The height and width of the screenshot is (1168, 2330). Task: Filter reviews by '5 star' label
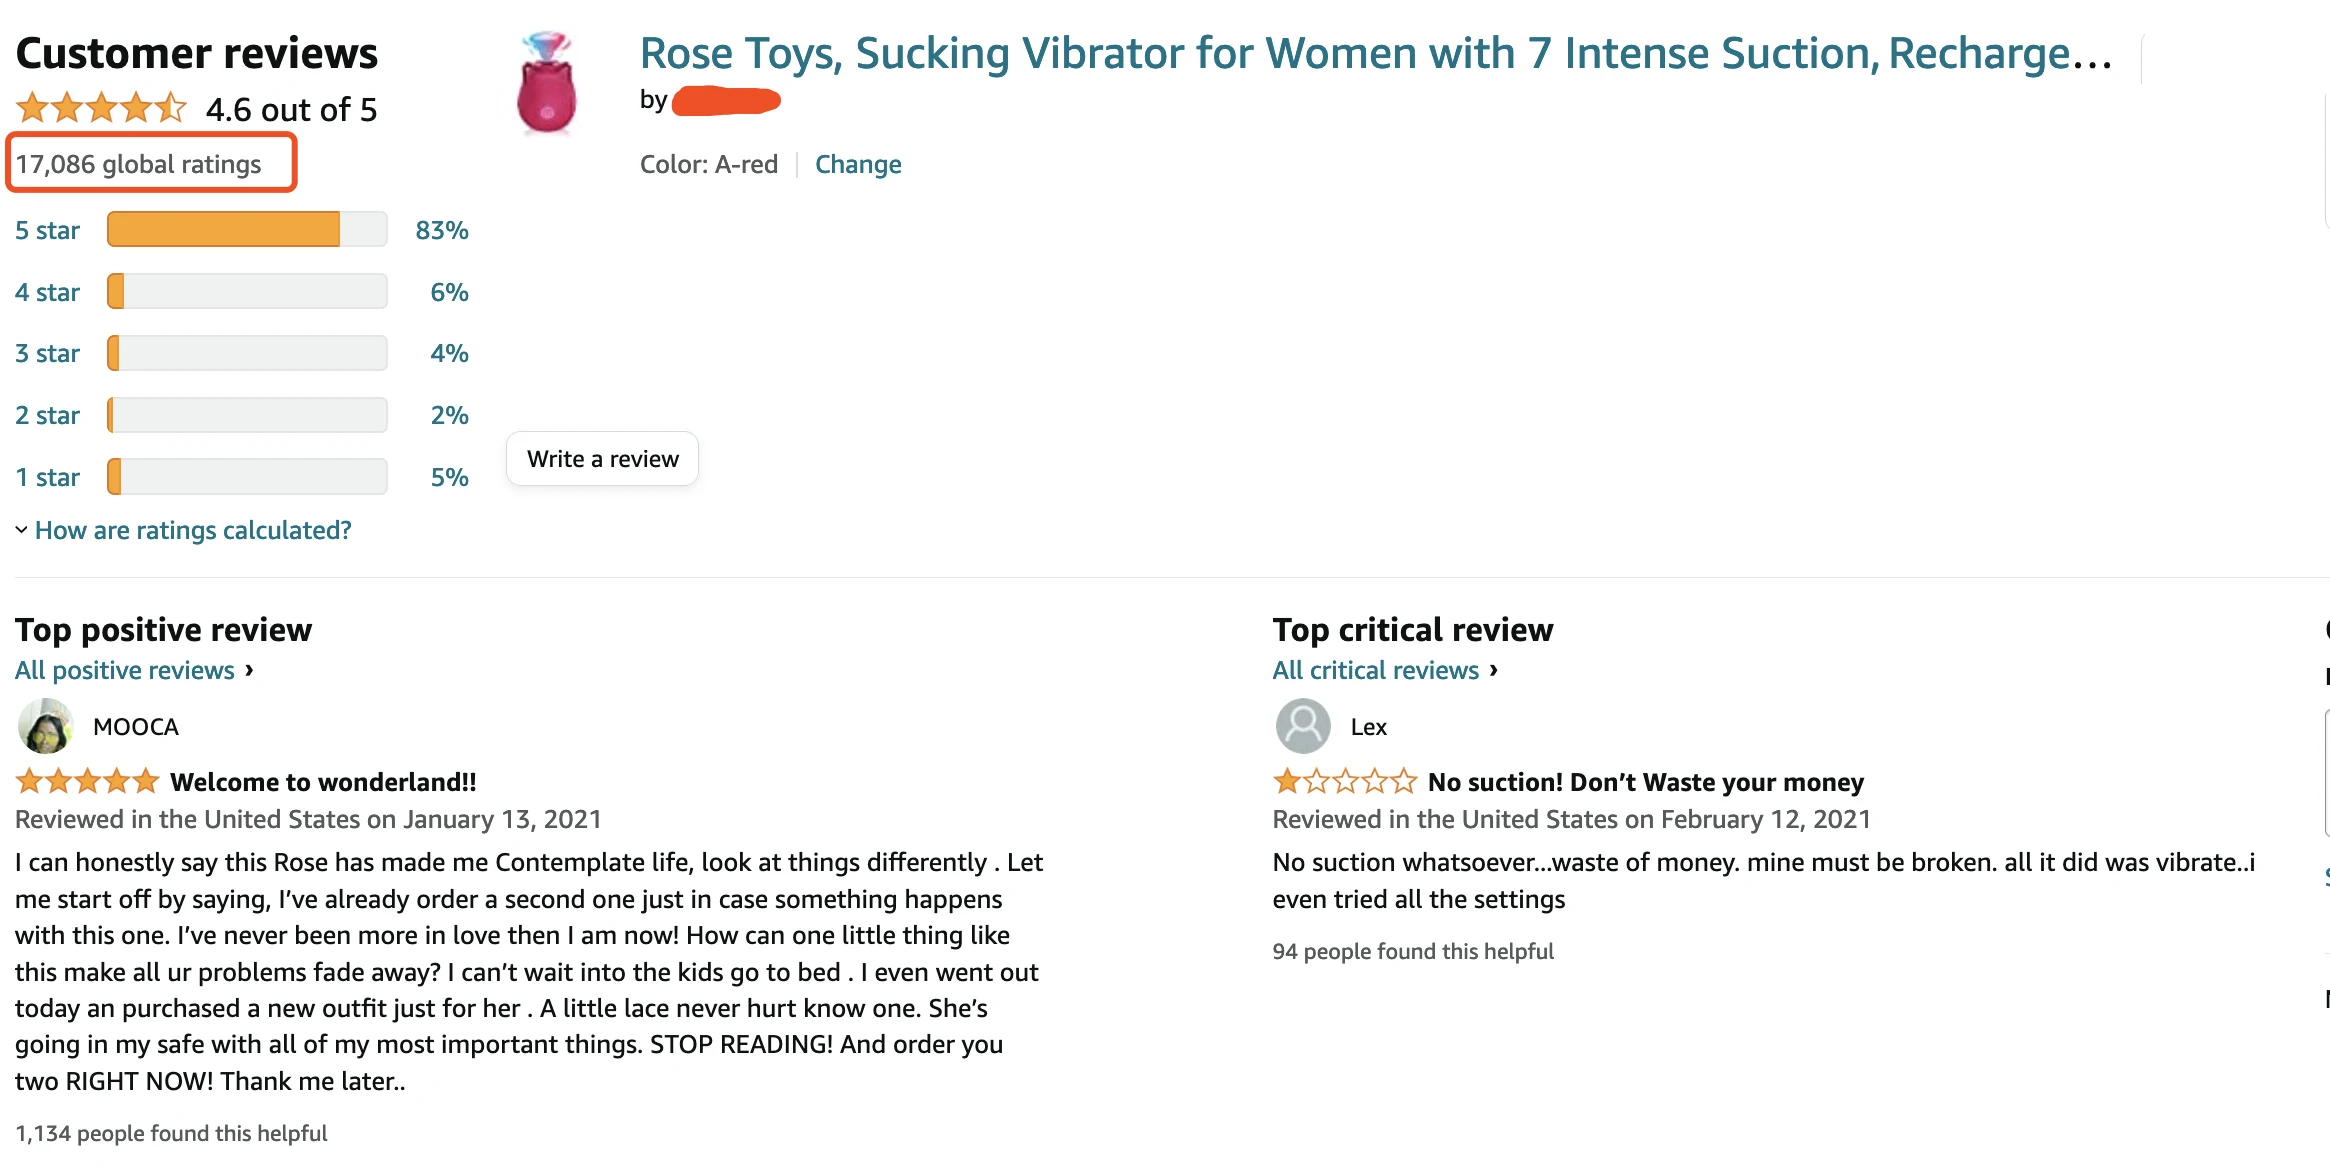pos(47,230)
